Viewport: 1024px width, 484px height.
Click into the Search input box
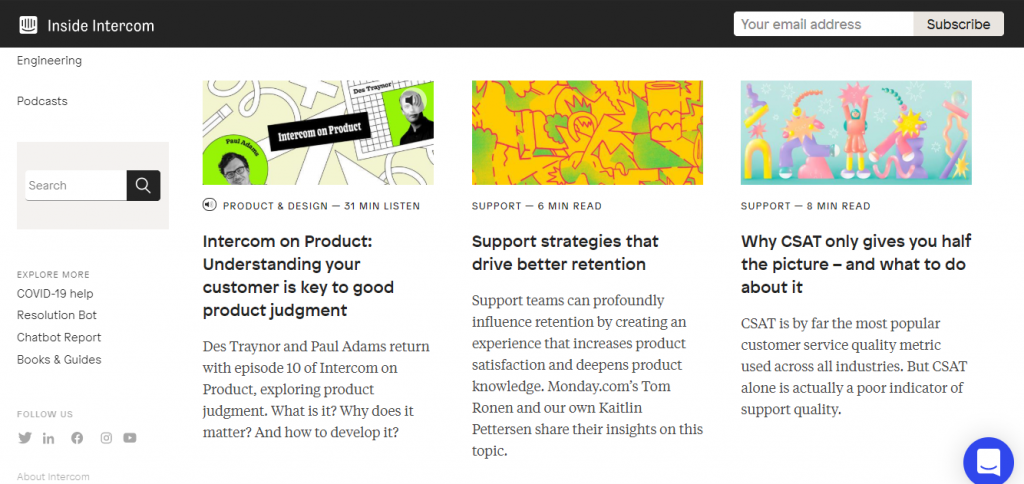click(76, 186)
